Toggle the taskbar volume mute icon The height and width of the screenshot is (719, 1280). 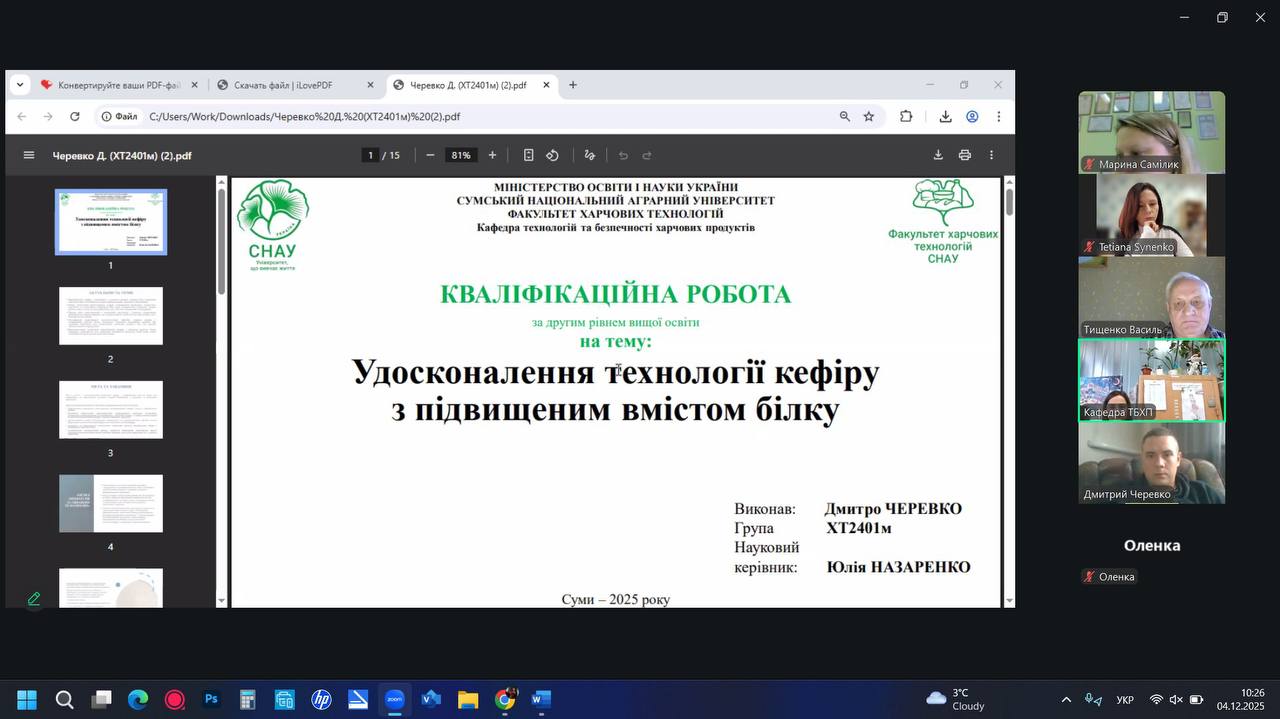point(1176,699)
